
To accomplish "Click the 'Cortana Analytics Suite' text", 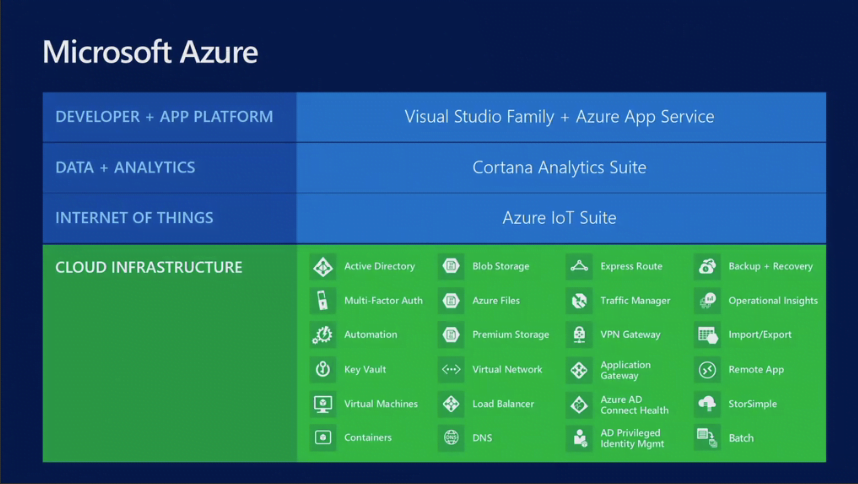I will 559,167.
